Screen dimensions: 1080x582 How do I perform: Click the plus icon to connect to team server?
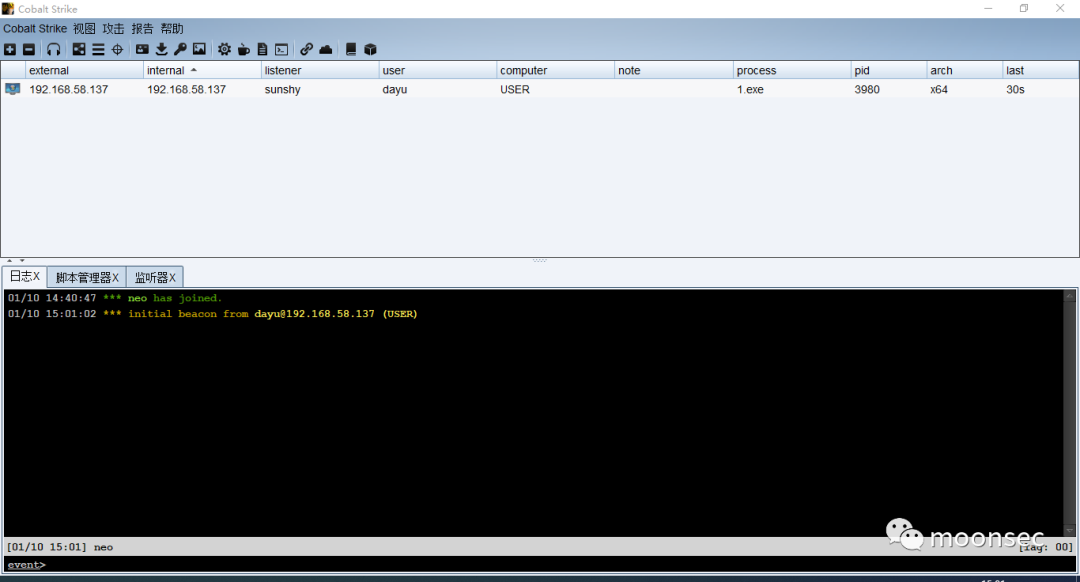[10, 50]
